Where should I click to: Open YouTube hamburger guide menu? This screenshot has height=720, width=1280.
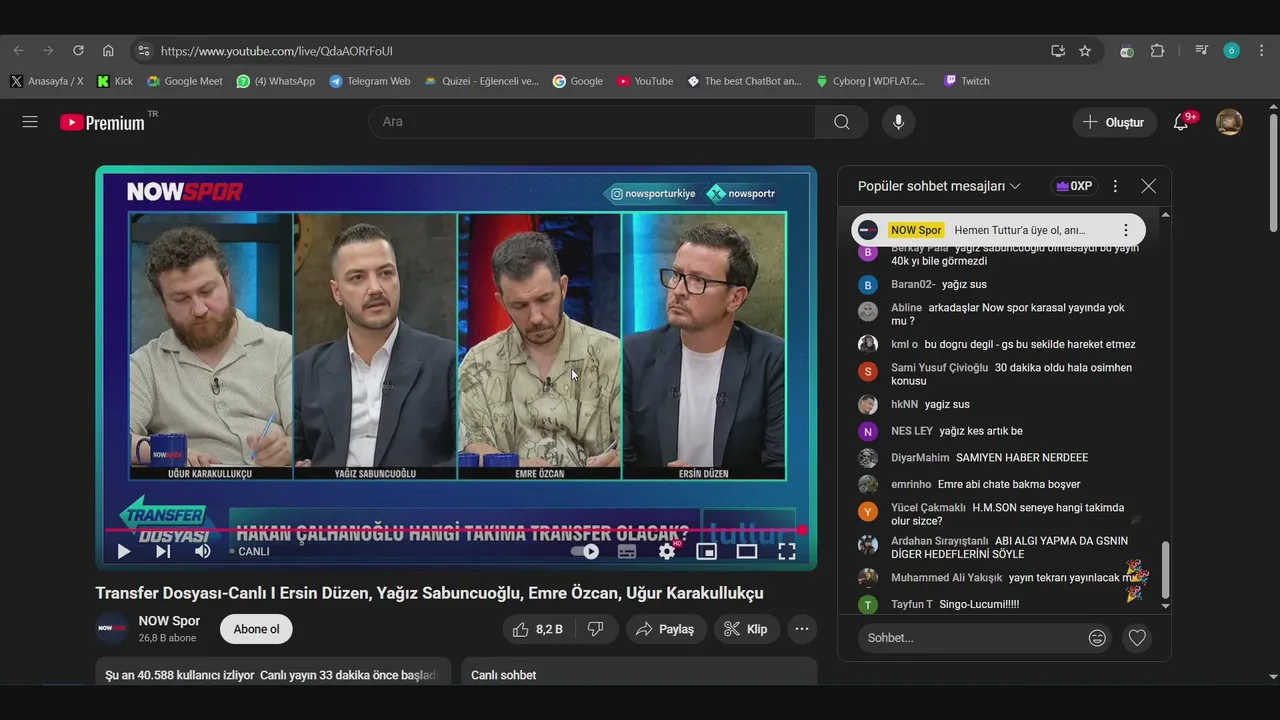pos(30,122)
